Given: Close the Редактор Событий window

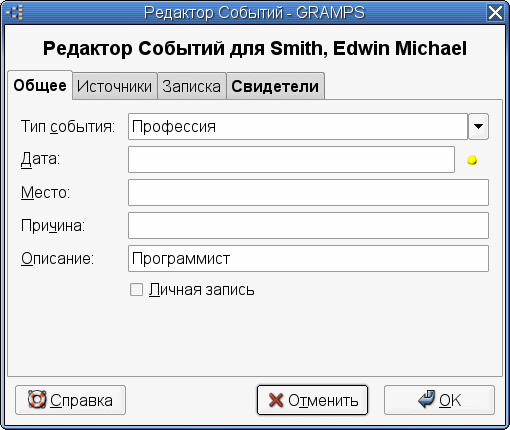Looking at the screenshot, I should [495, 13].
